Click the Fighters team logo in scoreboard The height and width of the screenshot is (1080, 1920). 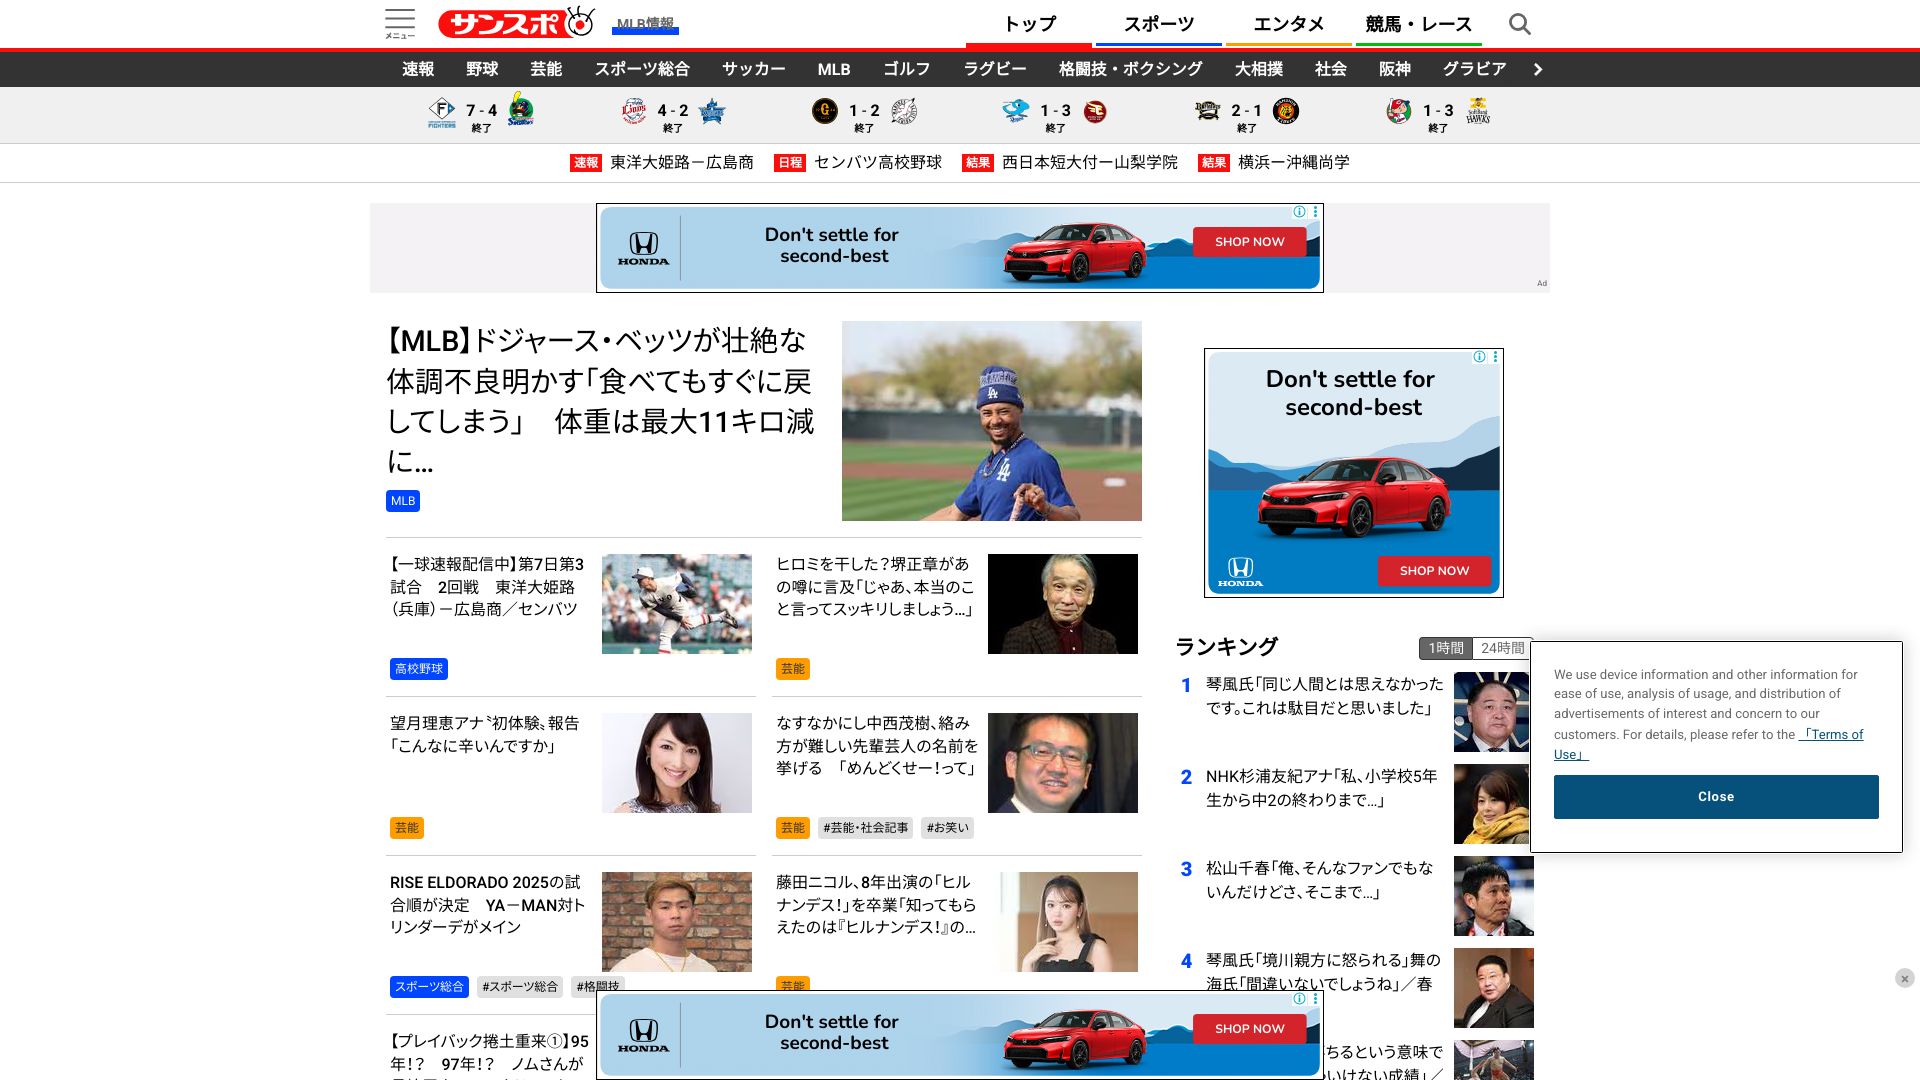coord(442,111)
